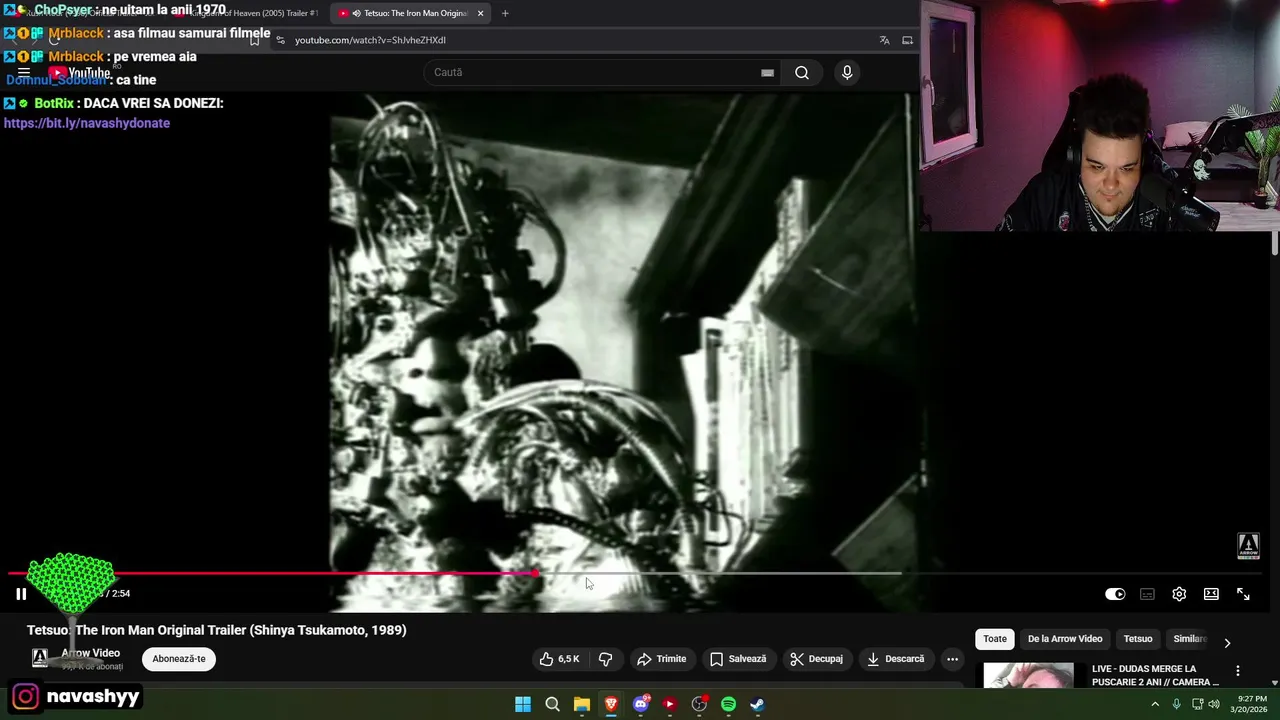Click the magnifier search button
The image size is (1280, 720).
[802, 72]
